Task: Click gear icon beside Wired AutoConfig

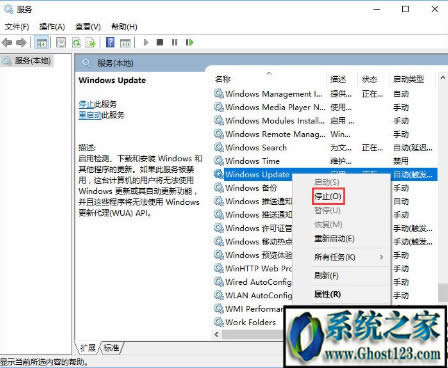Action: tap(219, 282)
